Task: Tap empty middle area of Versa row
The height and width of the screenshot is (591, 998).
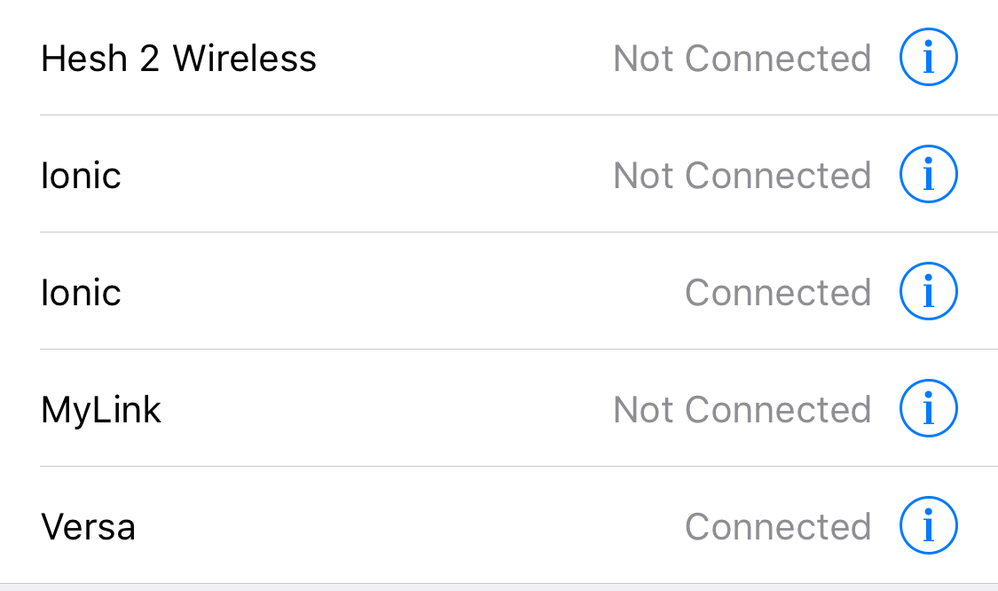Action: [400, 526]
